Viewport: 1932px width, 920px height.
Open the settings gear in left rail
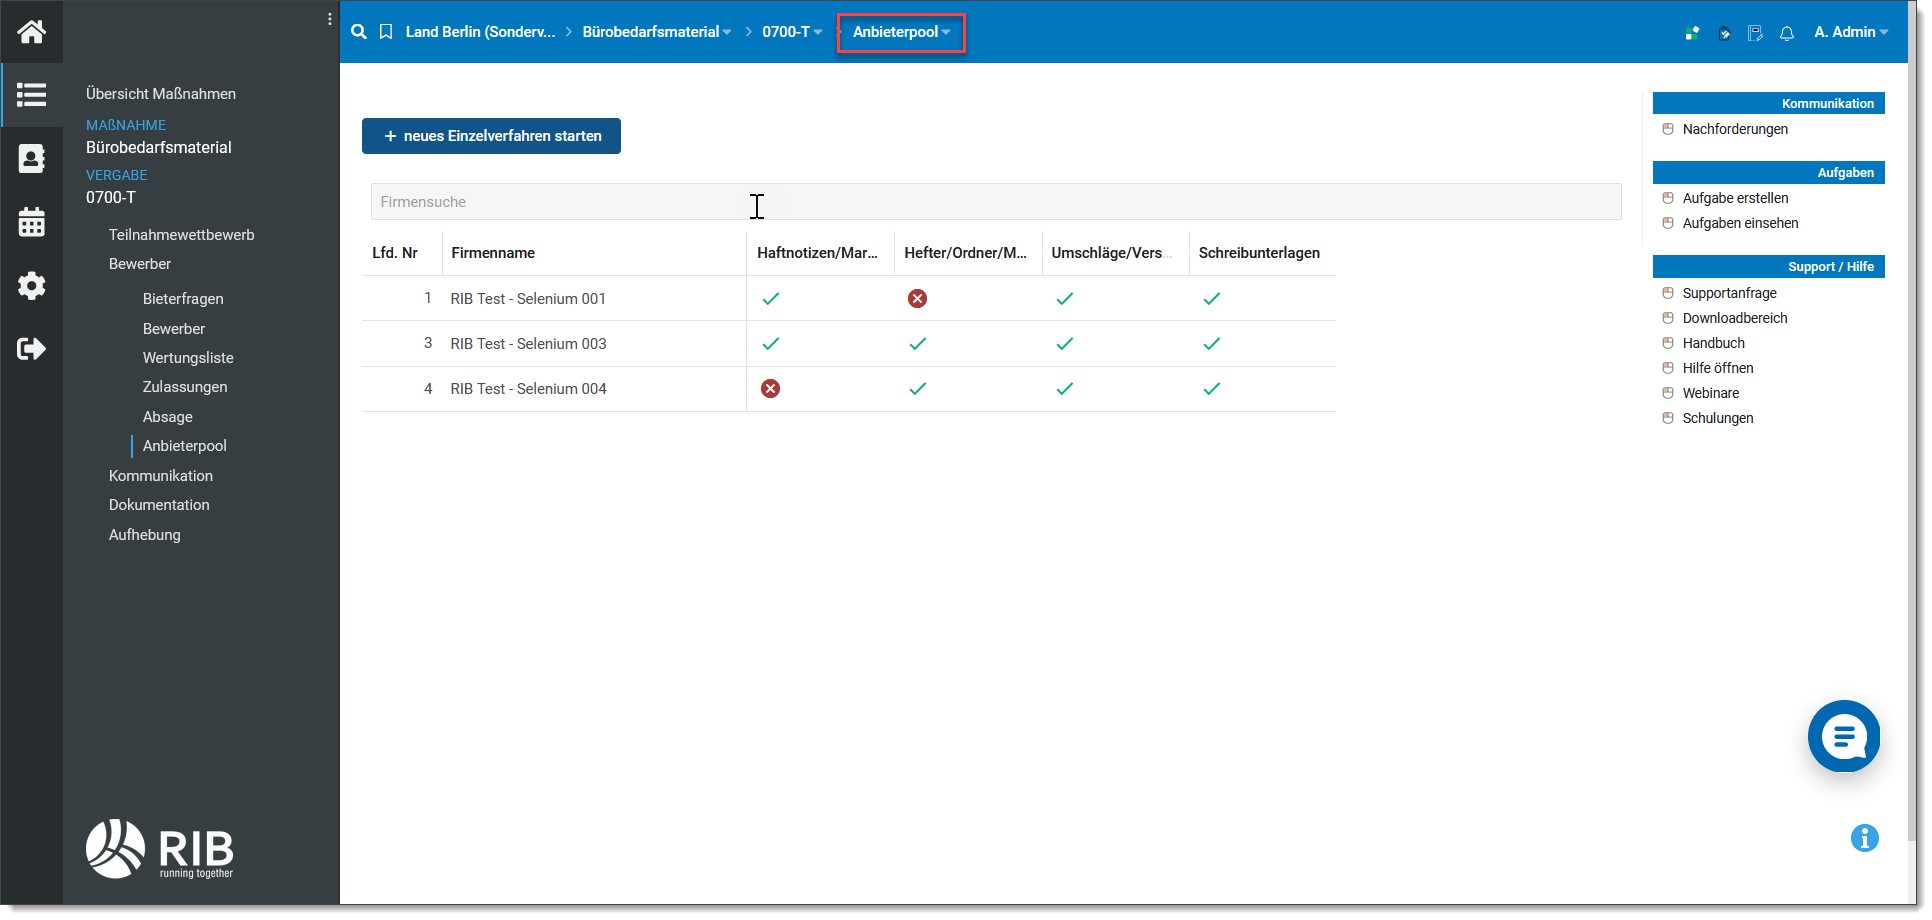[31, 286]
